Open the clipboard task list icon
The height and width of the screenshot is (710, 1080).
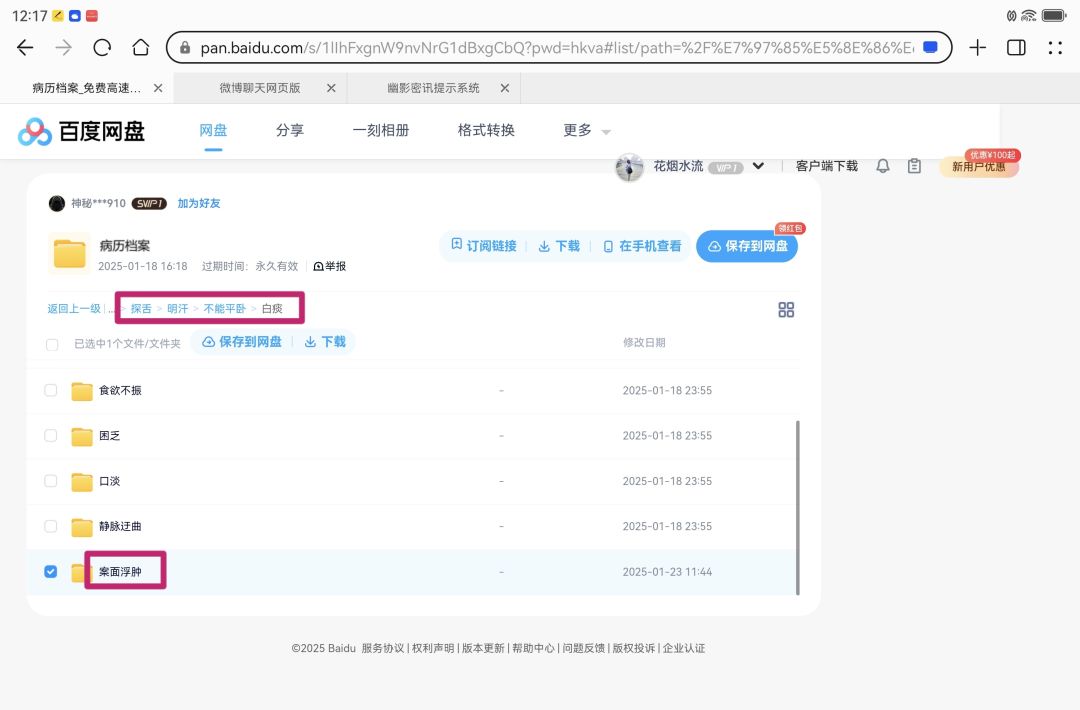914,166
